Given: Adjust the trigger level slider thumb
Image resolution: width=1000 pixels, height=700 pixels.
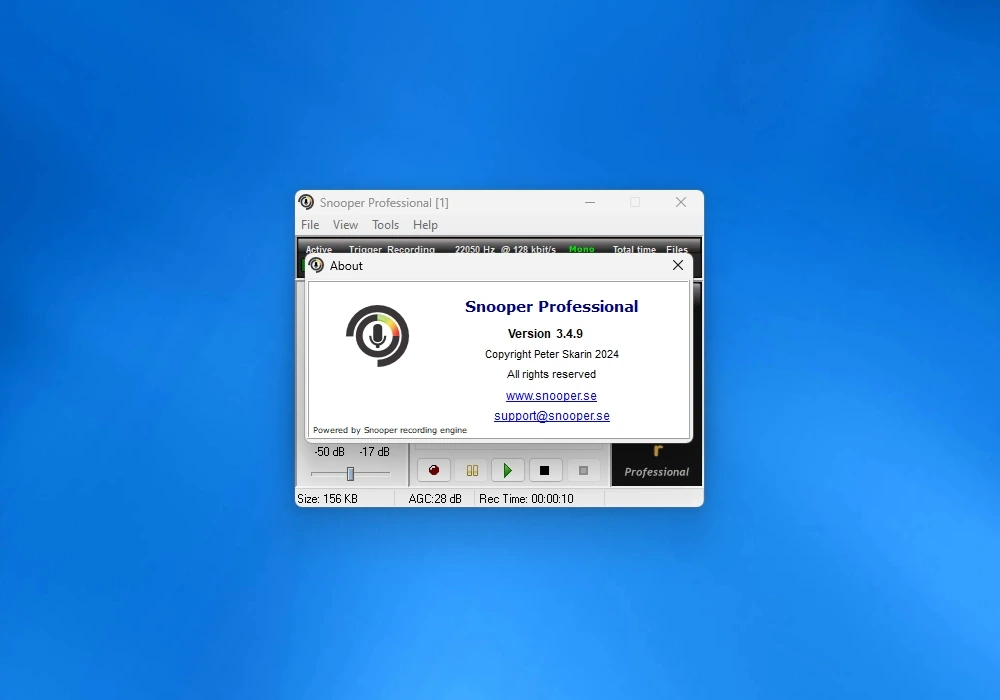Looking at the screenshot, I should pyautogui.click(x=350, y=474).
